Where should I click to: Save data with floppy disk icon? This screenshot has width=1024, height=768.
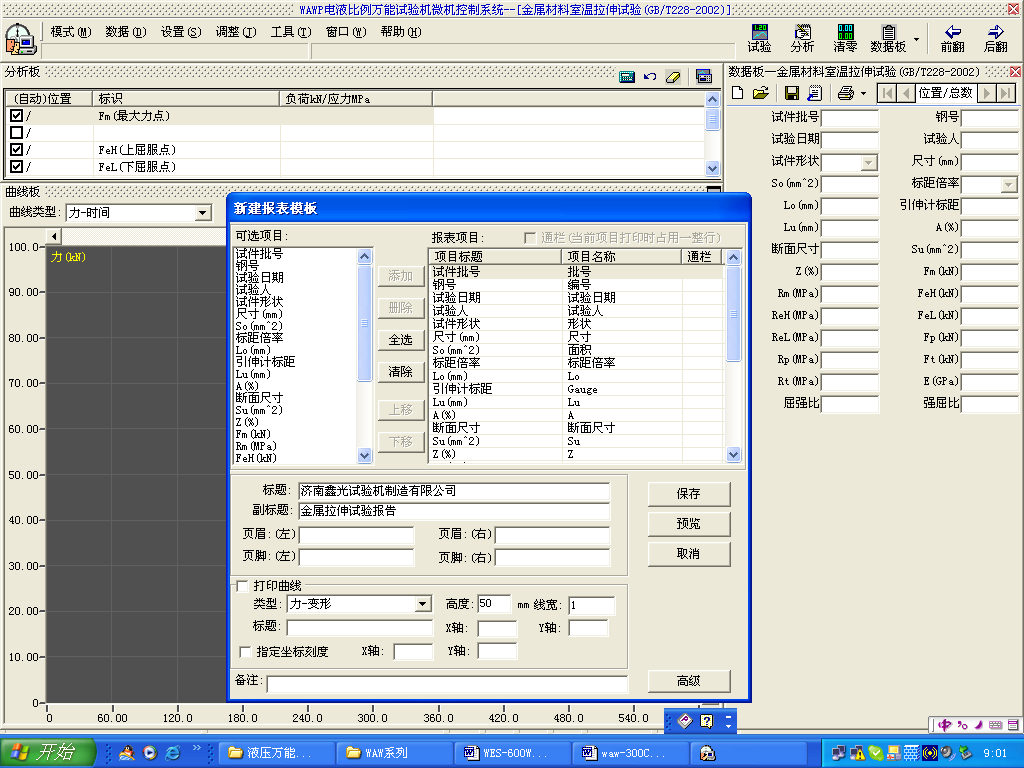coord(792,93)
